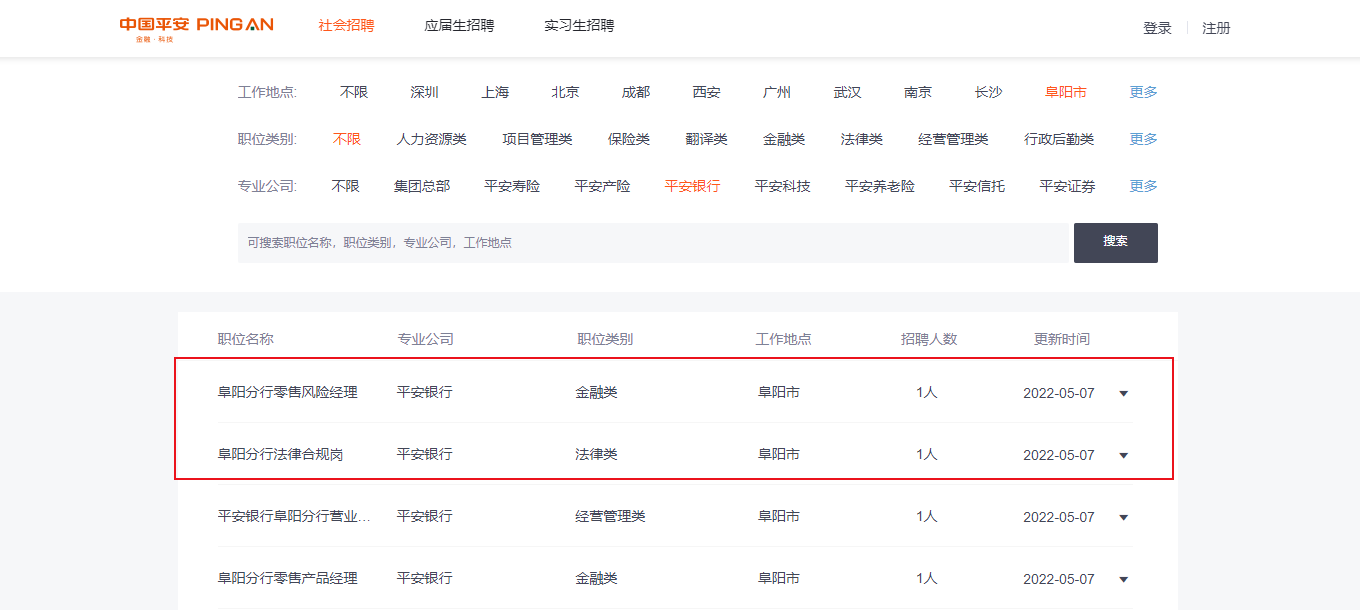Expand details for 阜阳分行零售风险经理 row
The width and height of the screenshot is (1360, 610).
point(1123,394)
